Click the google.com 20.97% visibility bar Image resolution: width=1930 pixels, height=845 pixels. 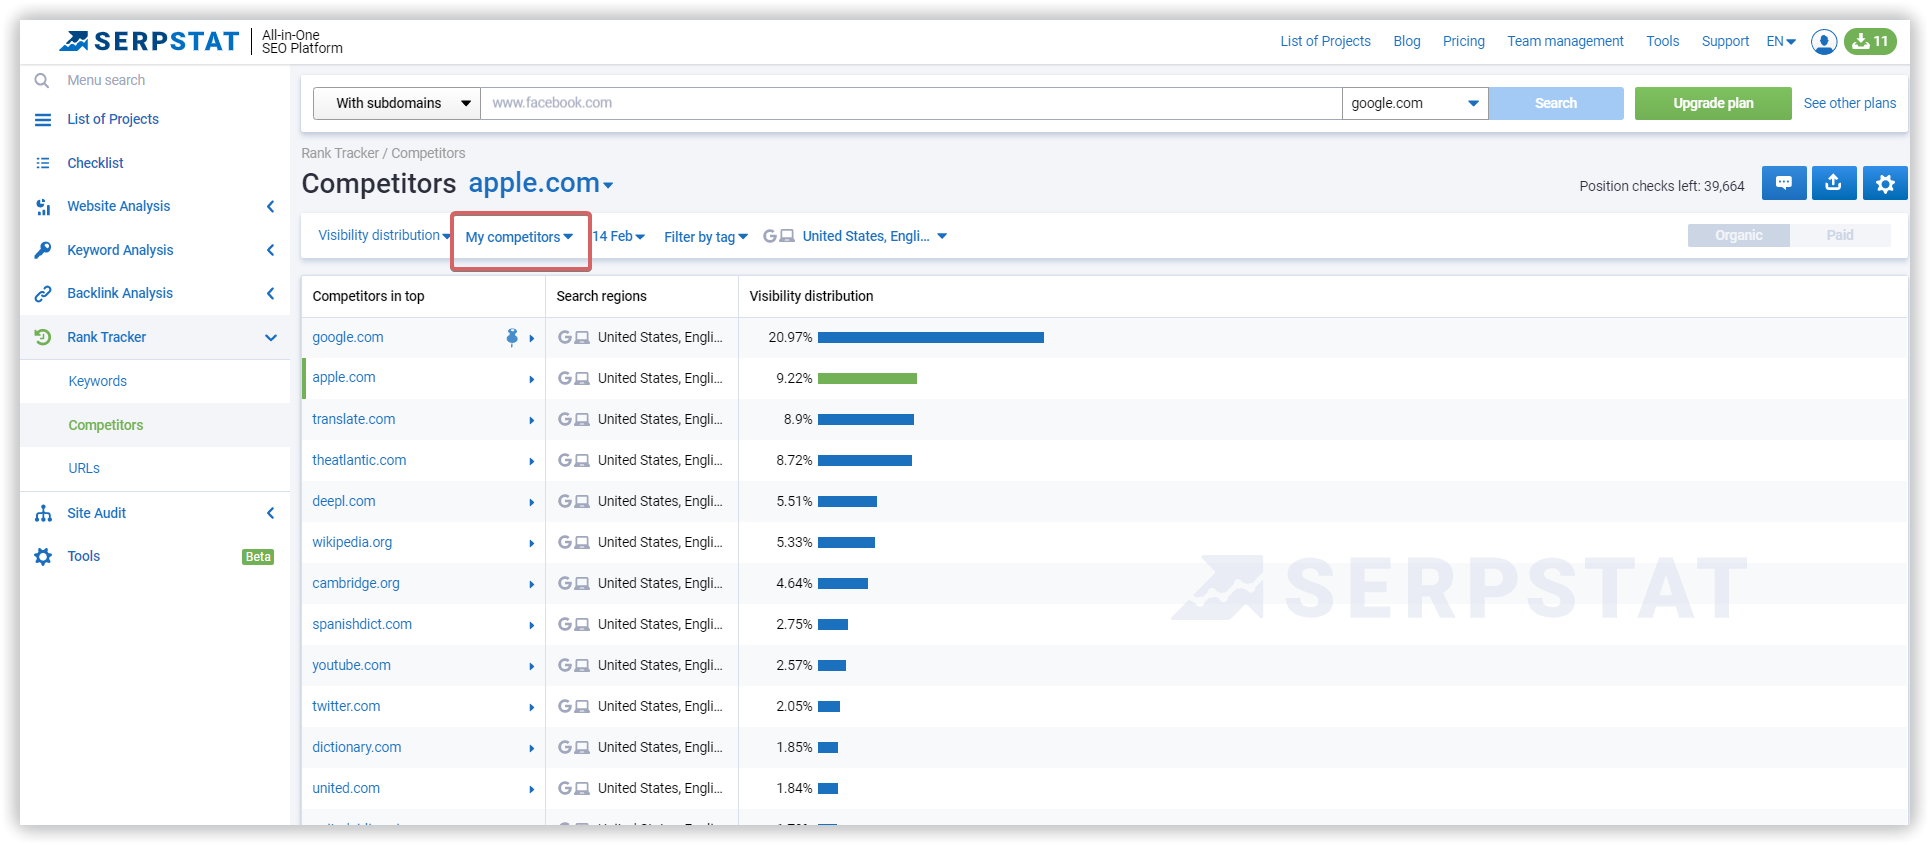point(931,338)
